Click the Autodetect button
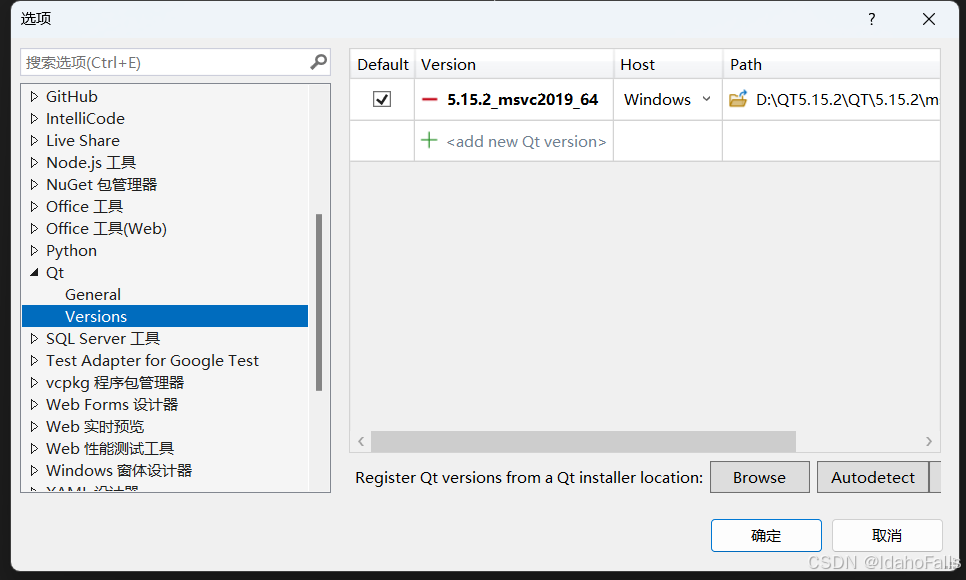Image resolution: width=966 pixels, height=580 pixels. pyautogui.click(x=872, y=477)
